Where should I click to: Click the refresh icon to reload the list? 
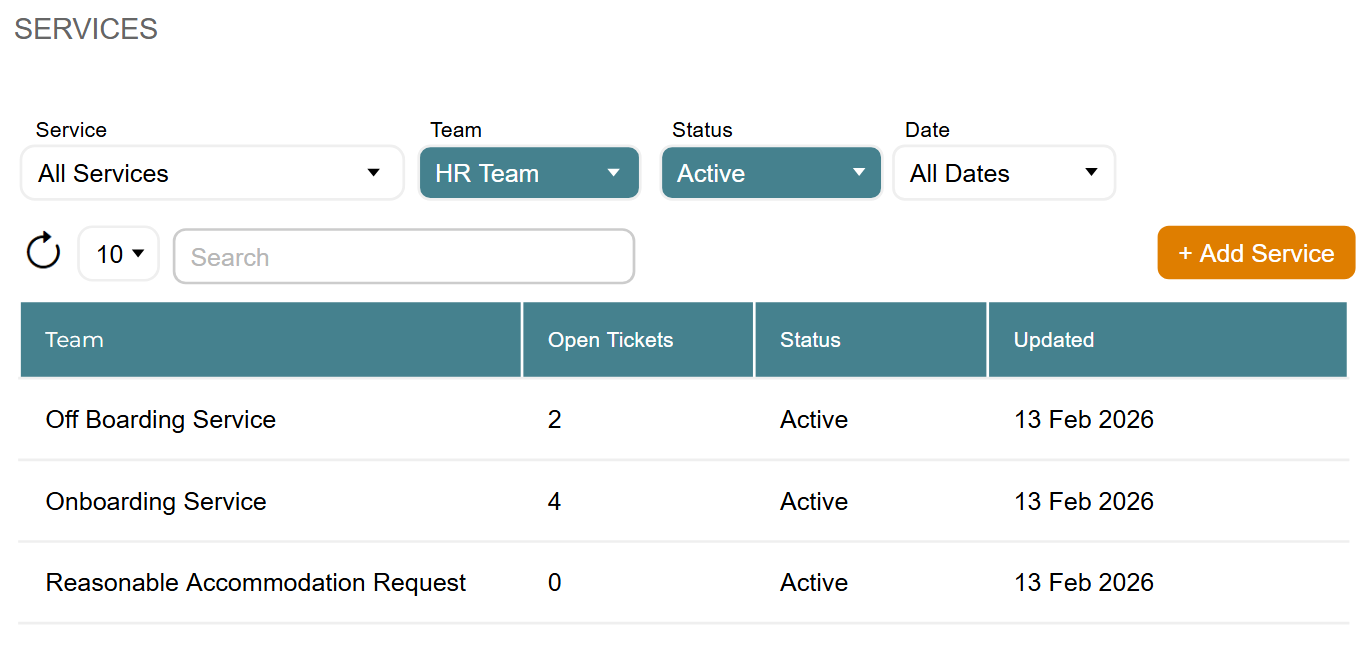coord(42,252)
